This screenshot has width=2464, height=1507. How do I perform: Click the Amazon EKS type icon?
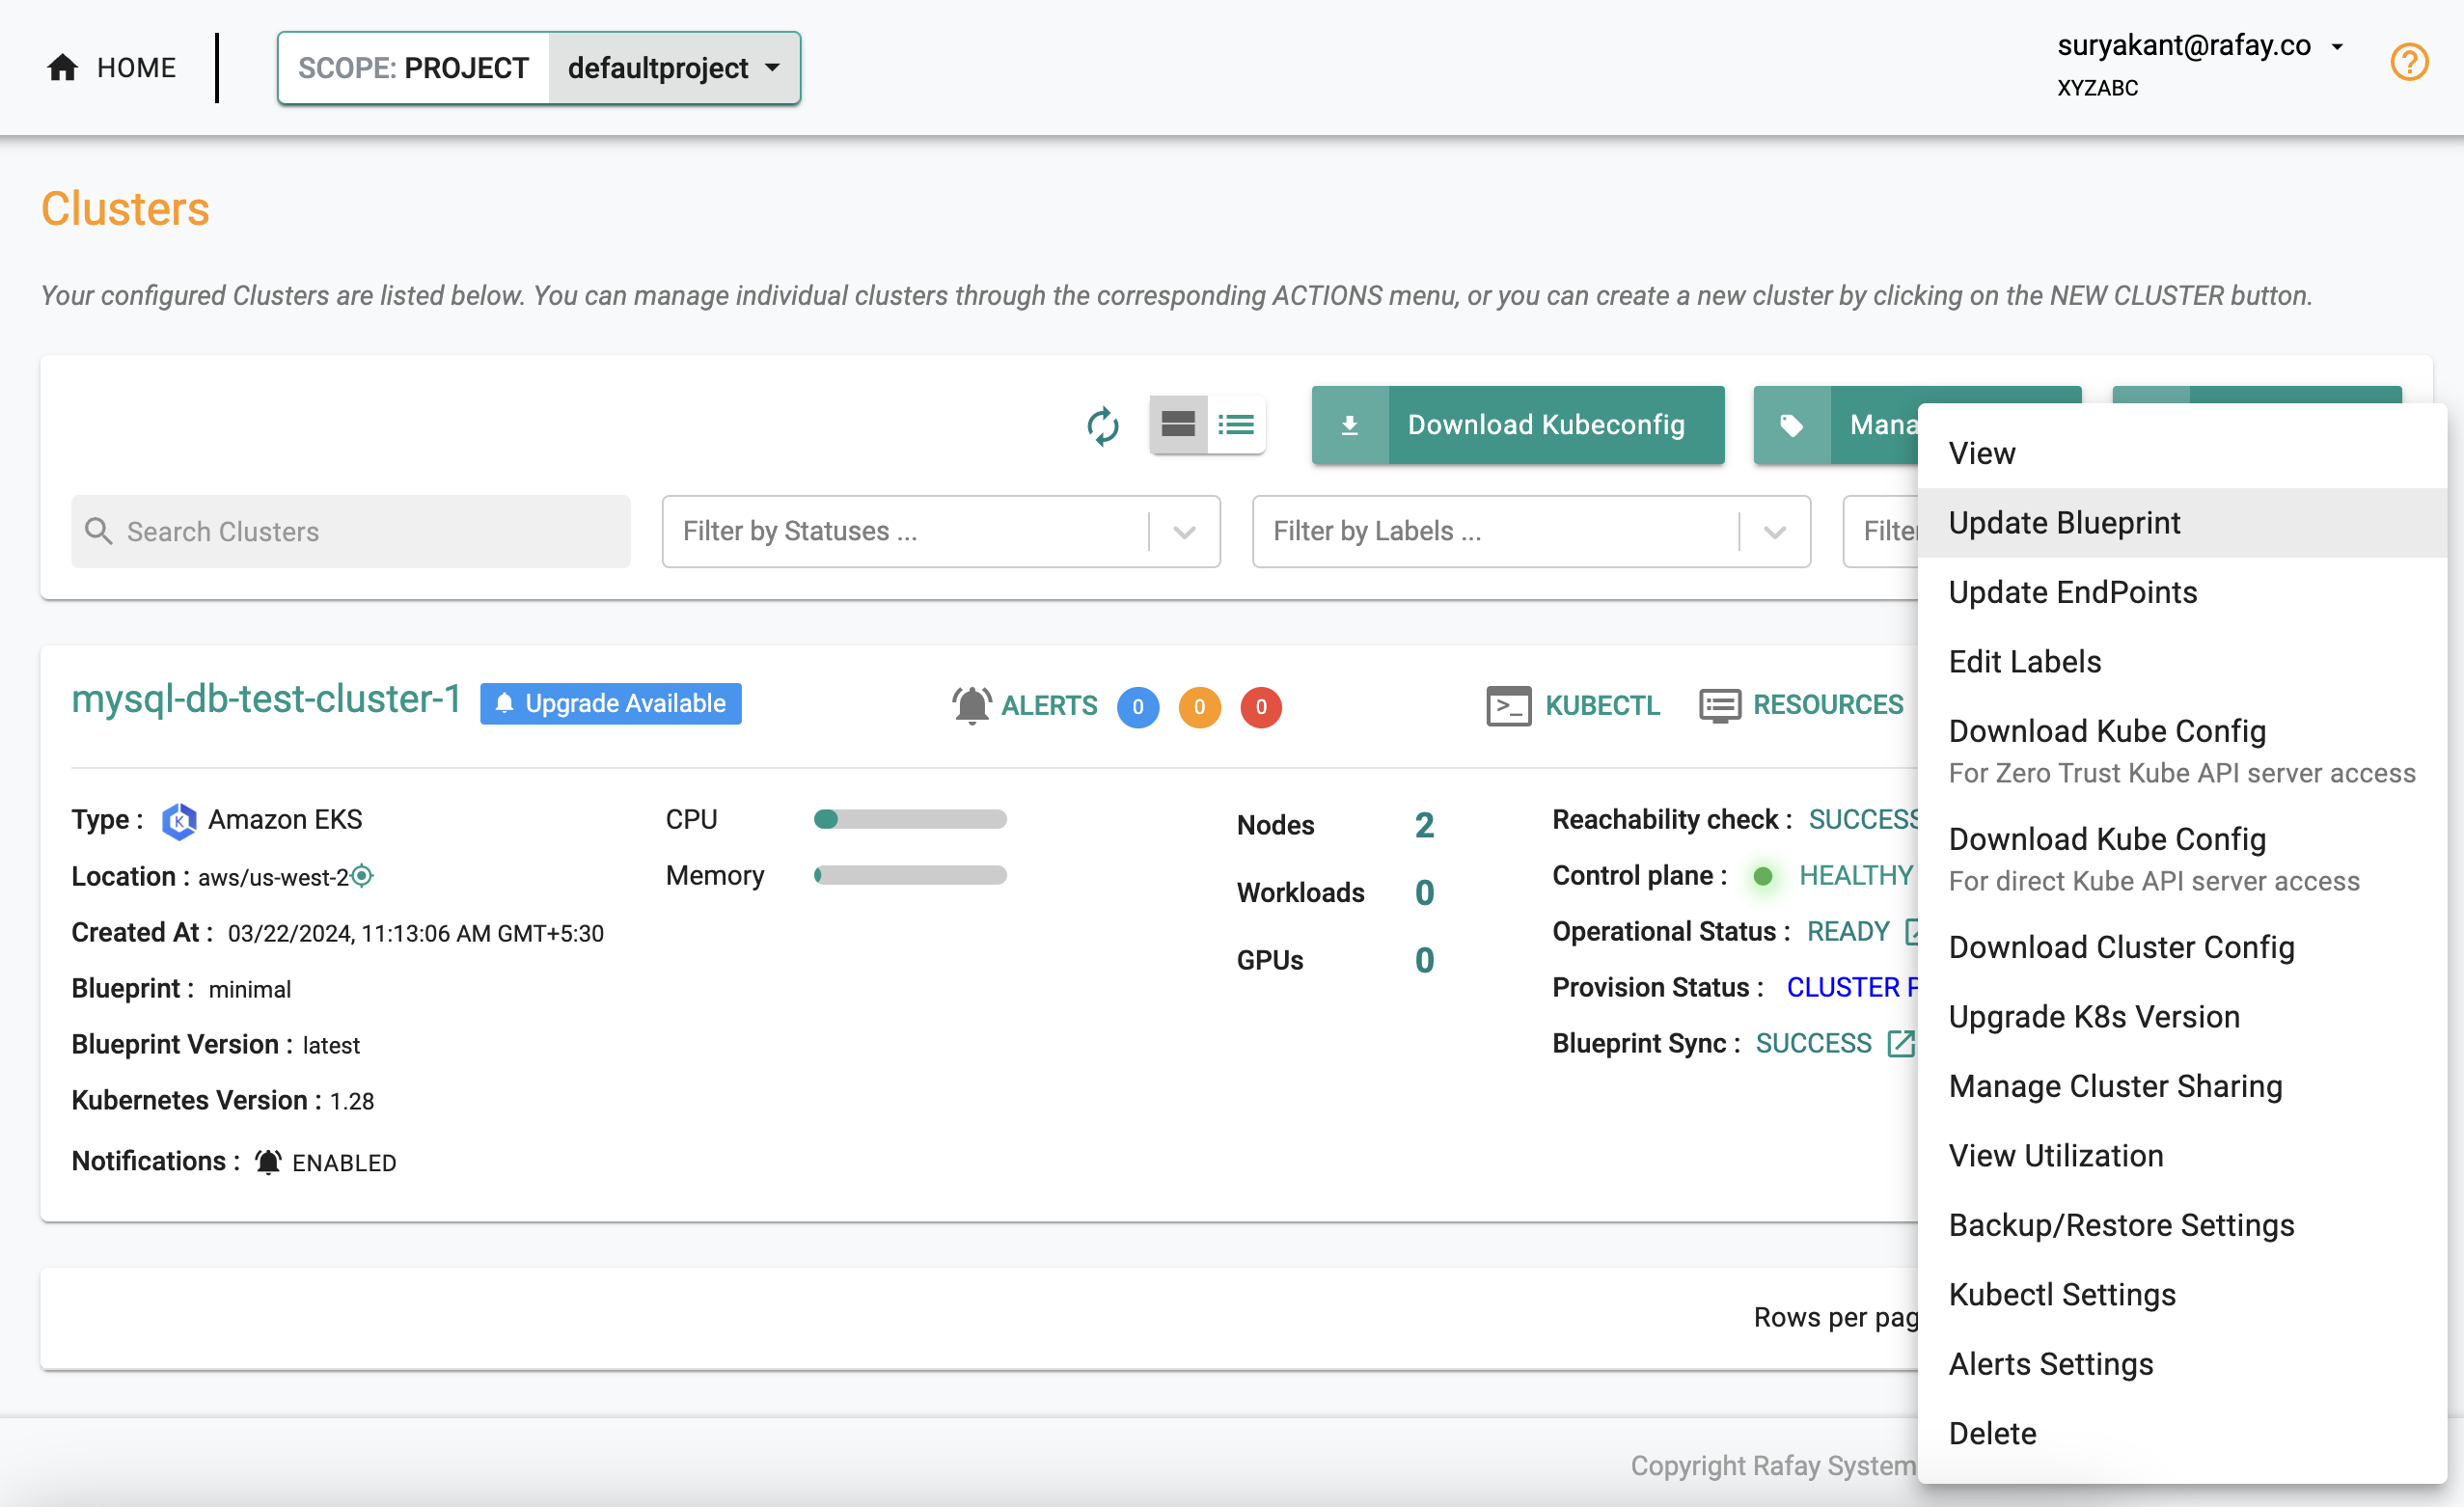tap(179, 821)
